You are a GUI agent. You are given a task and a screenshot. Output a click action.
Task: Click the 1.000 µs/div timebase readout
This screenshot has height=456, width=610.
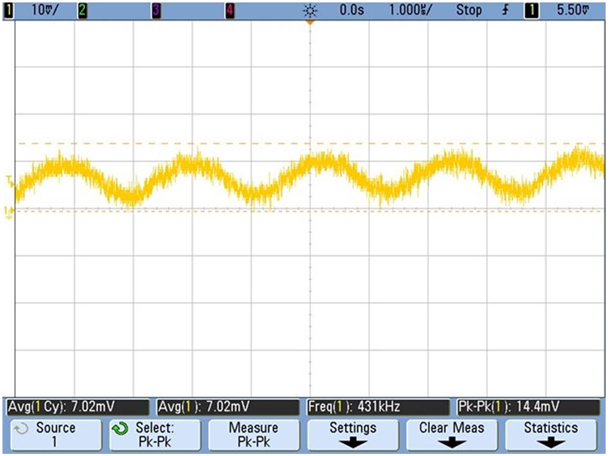(x=410, y=10)
